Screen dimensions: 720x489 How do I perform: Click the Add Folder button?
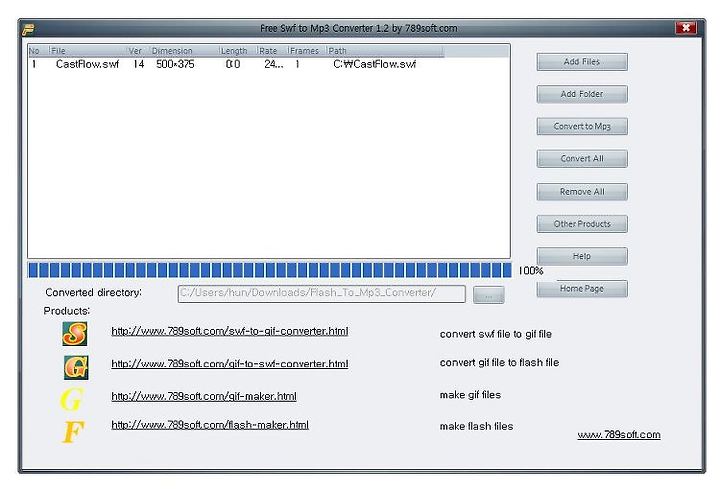point(582,94)
